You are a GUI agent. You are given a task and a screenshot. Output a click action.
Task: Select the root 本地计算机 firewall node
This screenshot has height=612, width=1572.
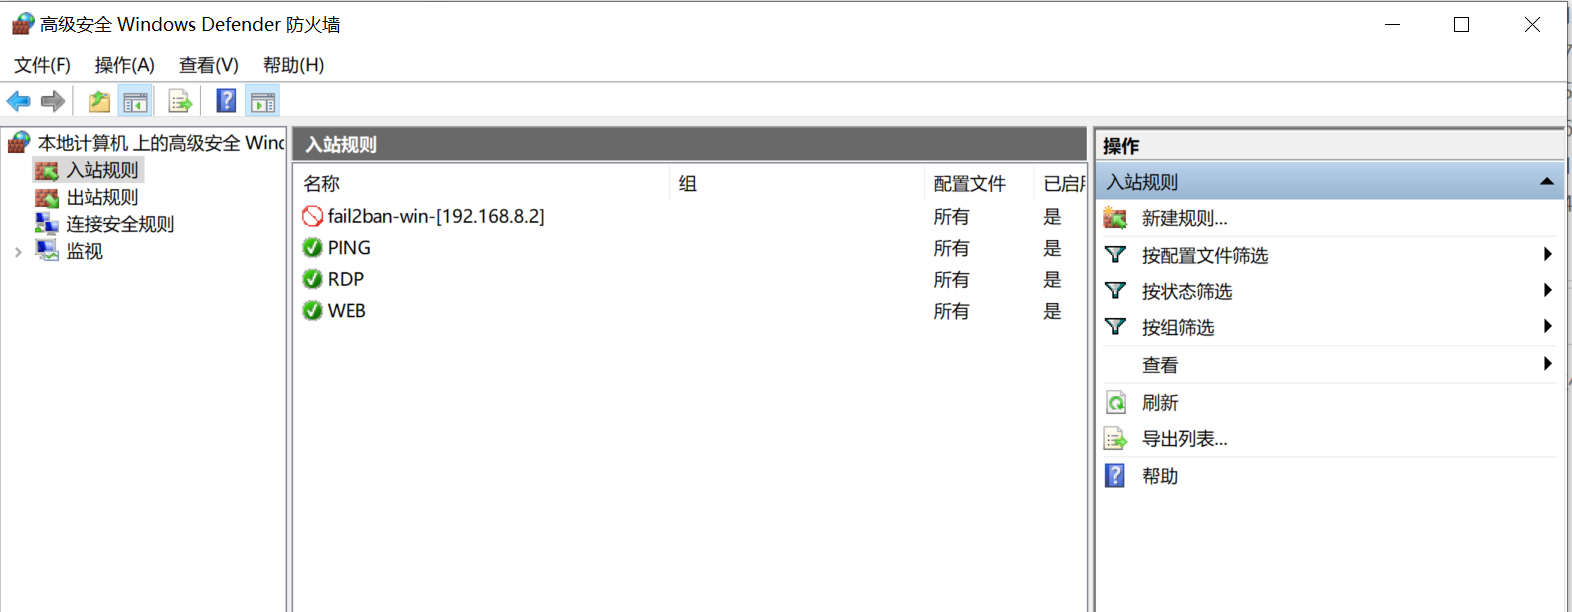tap(161, 143)
